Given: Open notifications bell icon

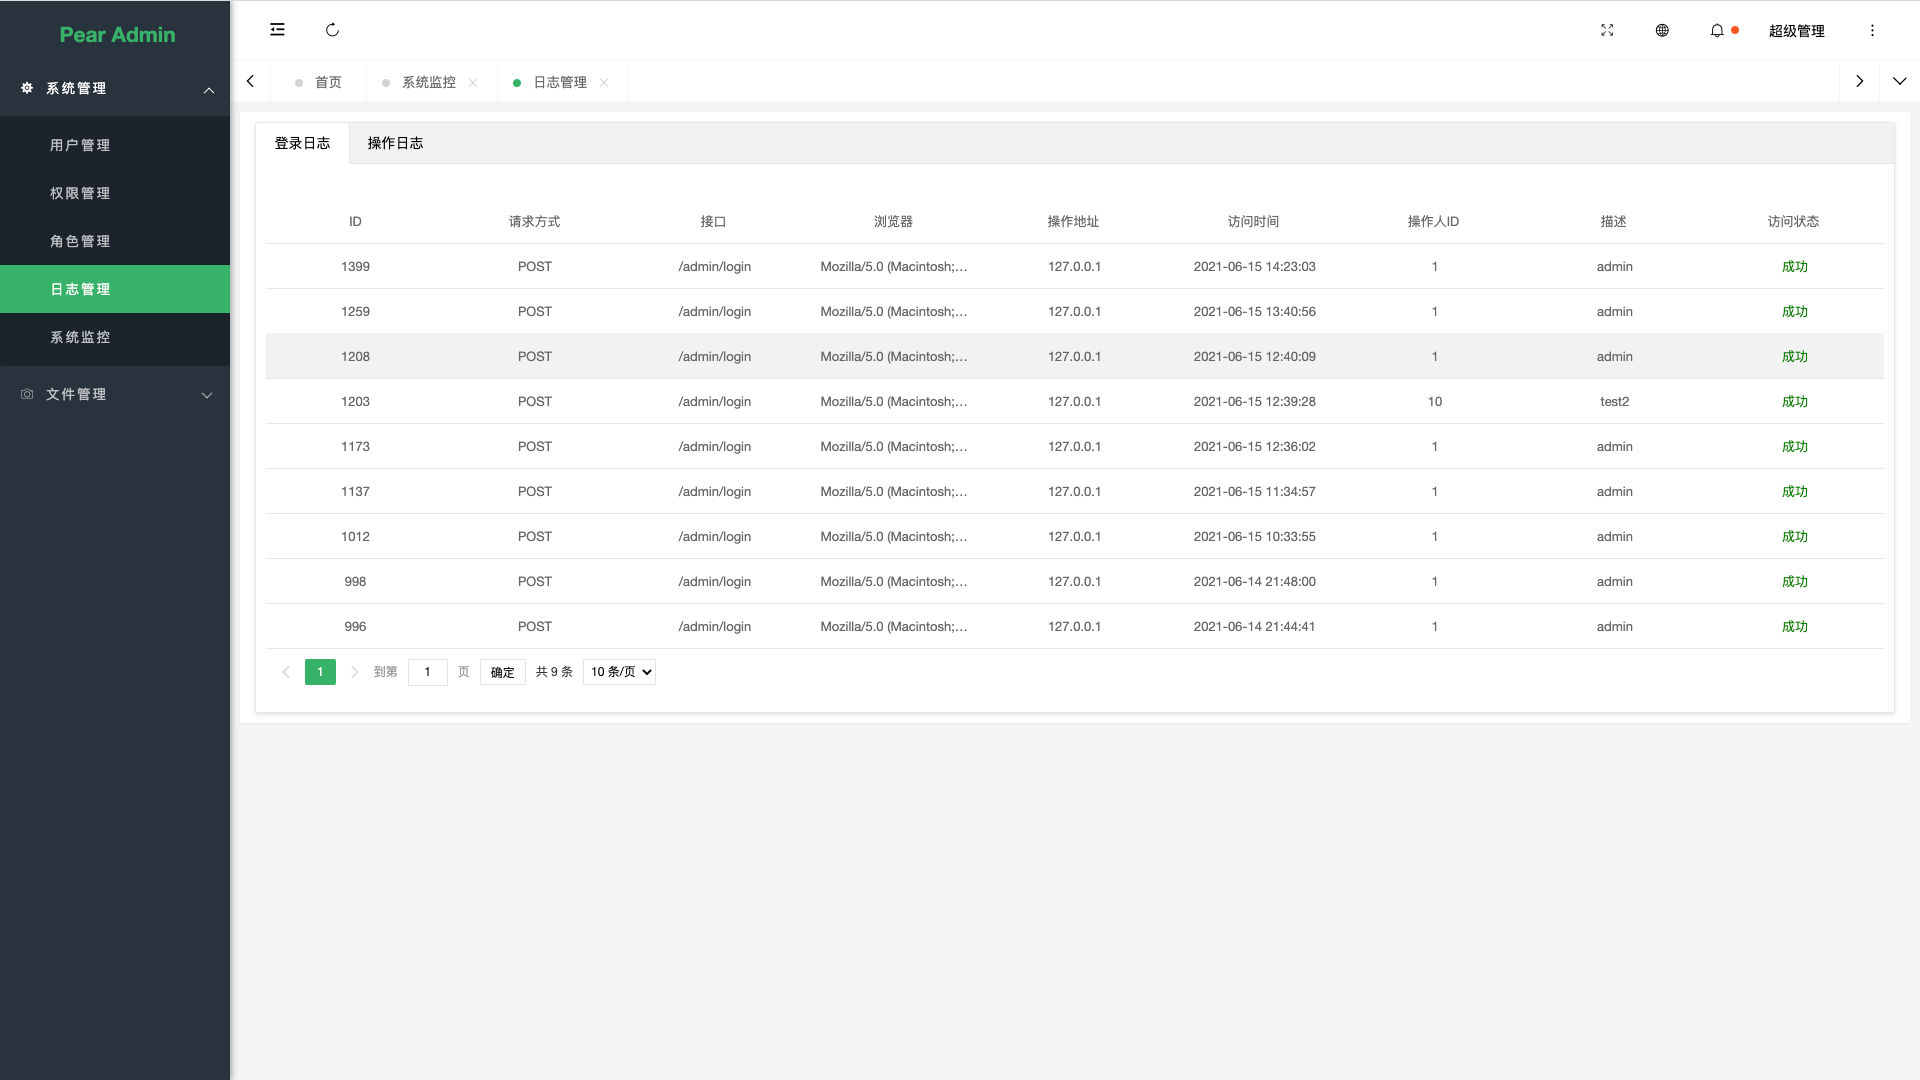Looking at the screenshot, I should click(x=1717, y=30).
